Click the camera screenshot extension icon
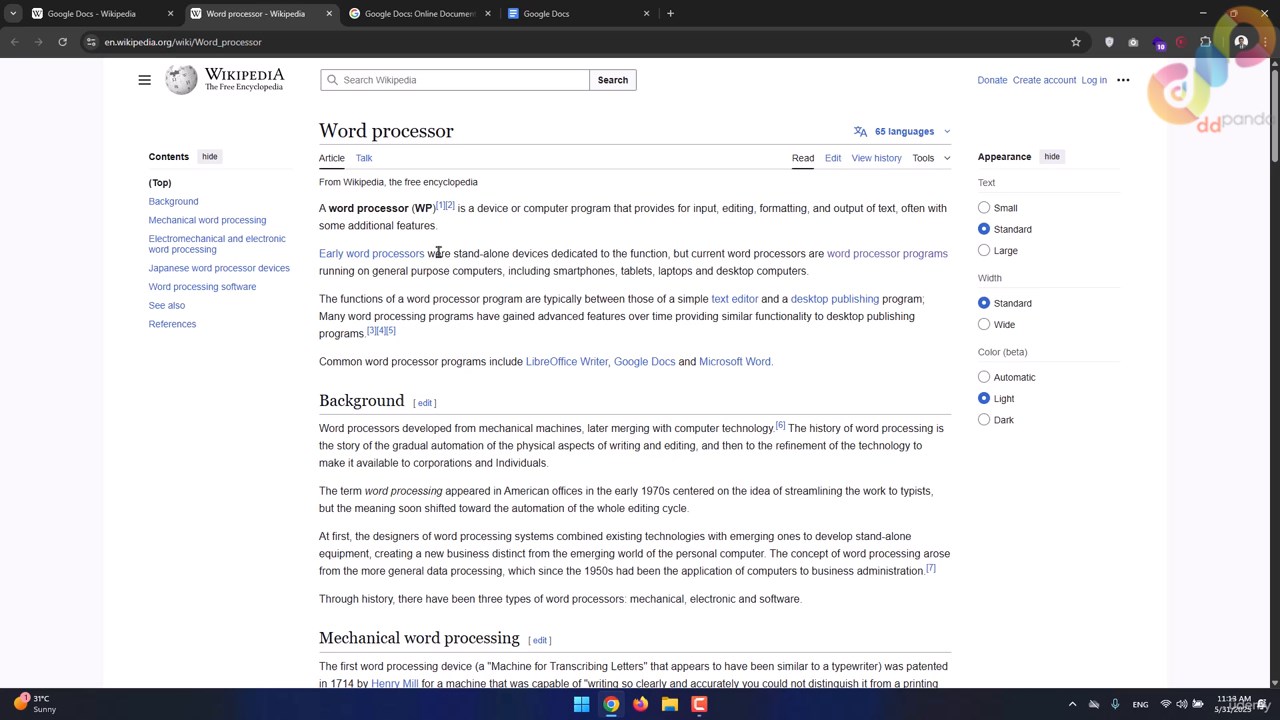The height and width of the screenshot is (720, 1280). [1133, 42]
